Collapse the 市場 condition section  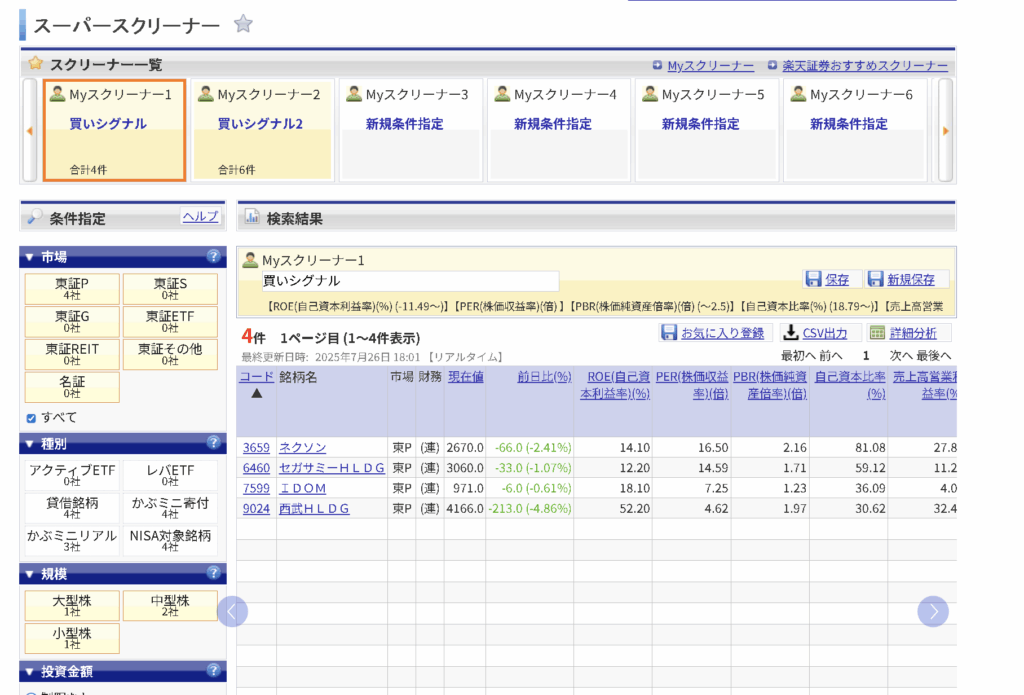point(29,257)
